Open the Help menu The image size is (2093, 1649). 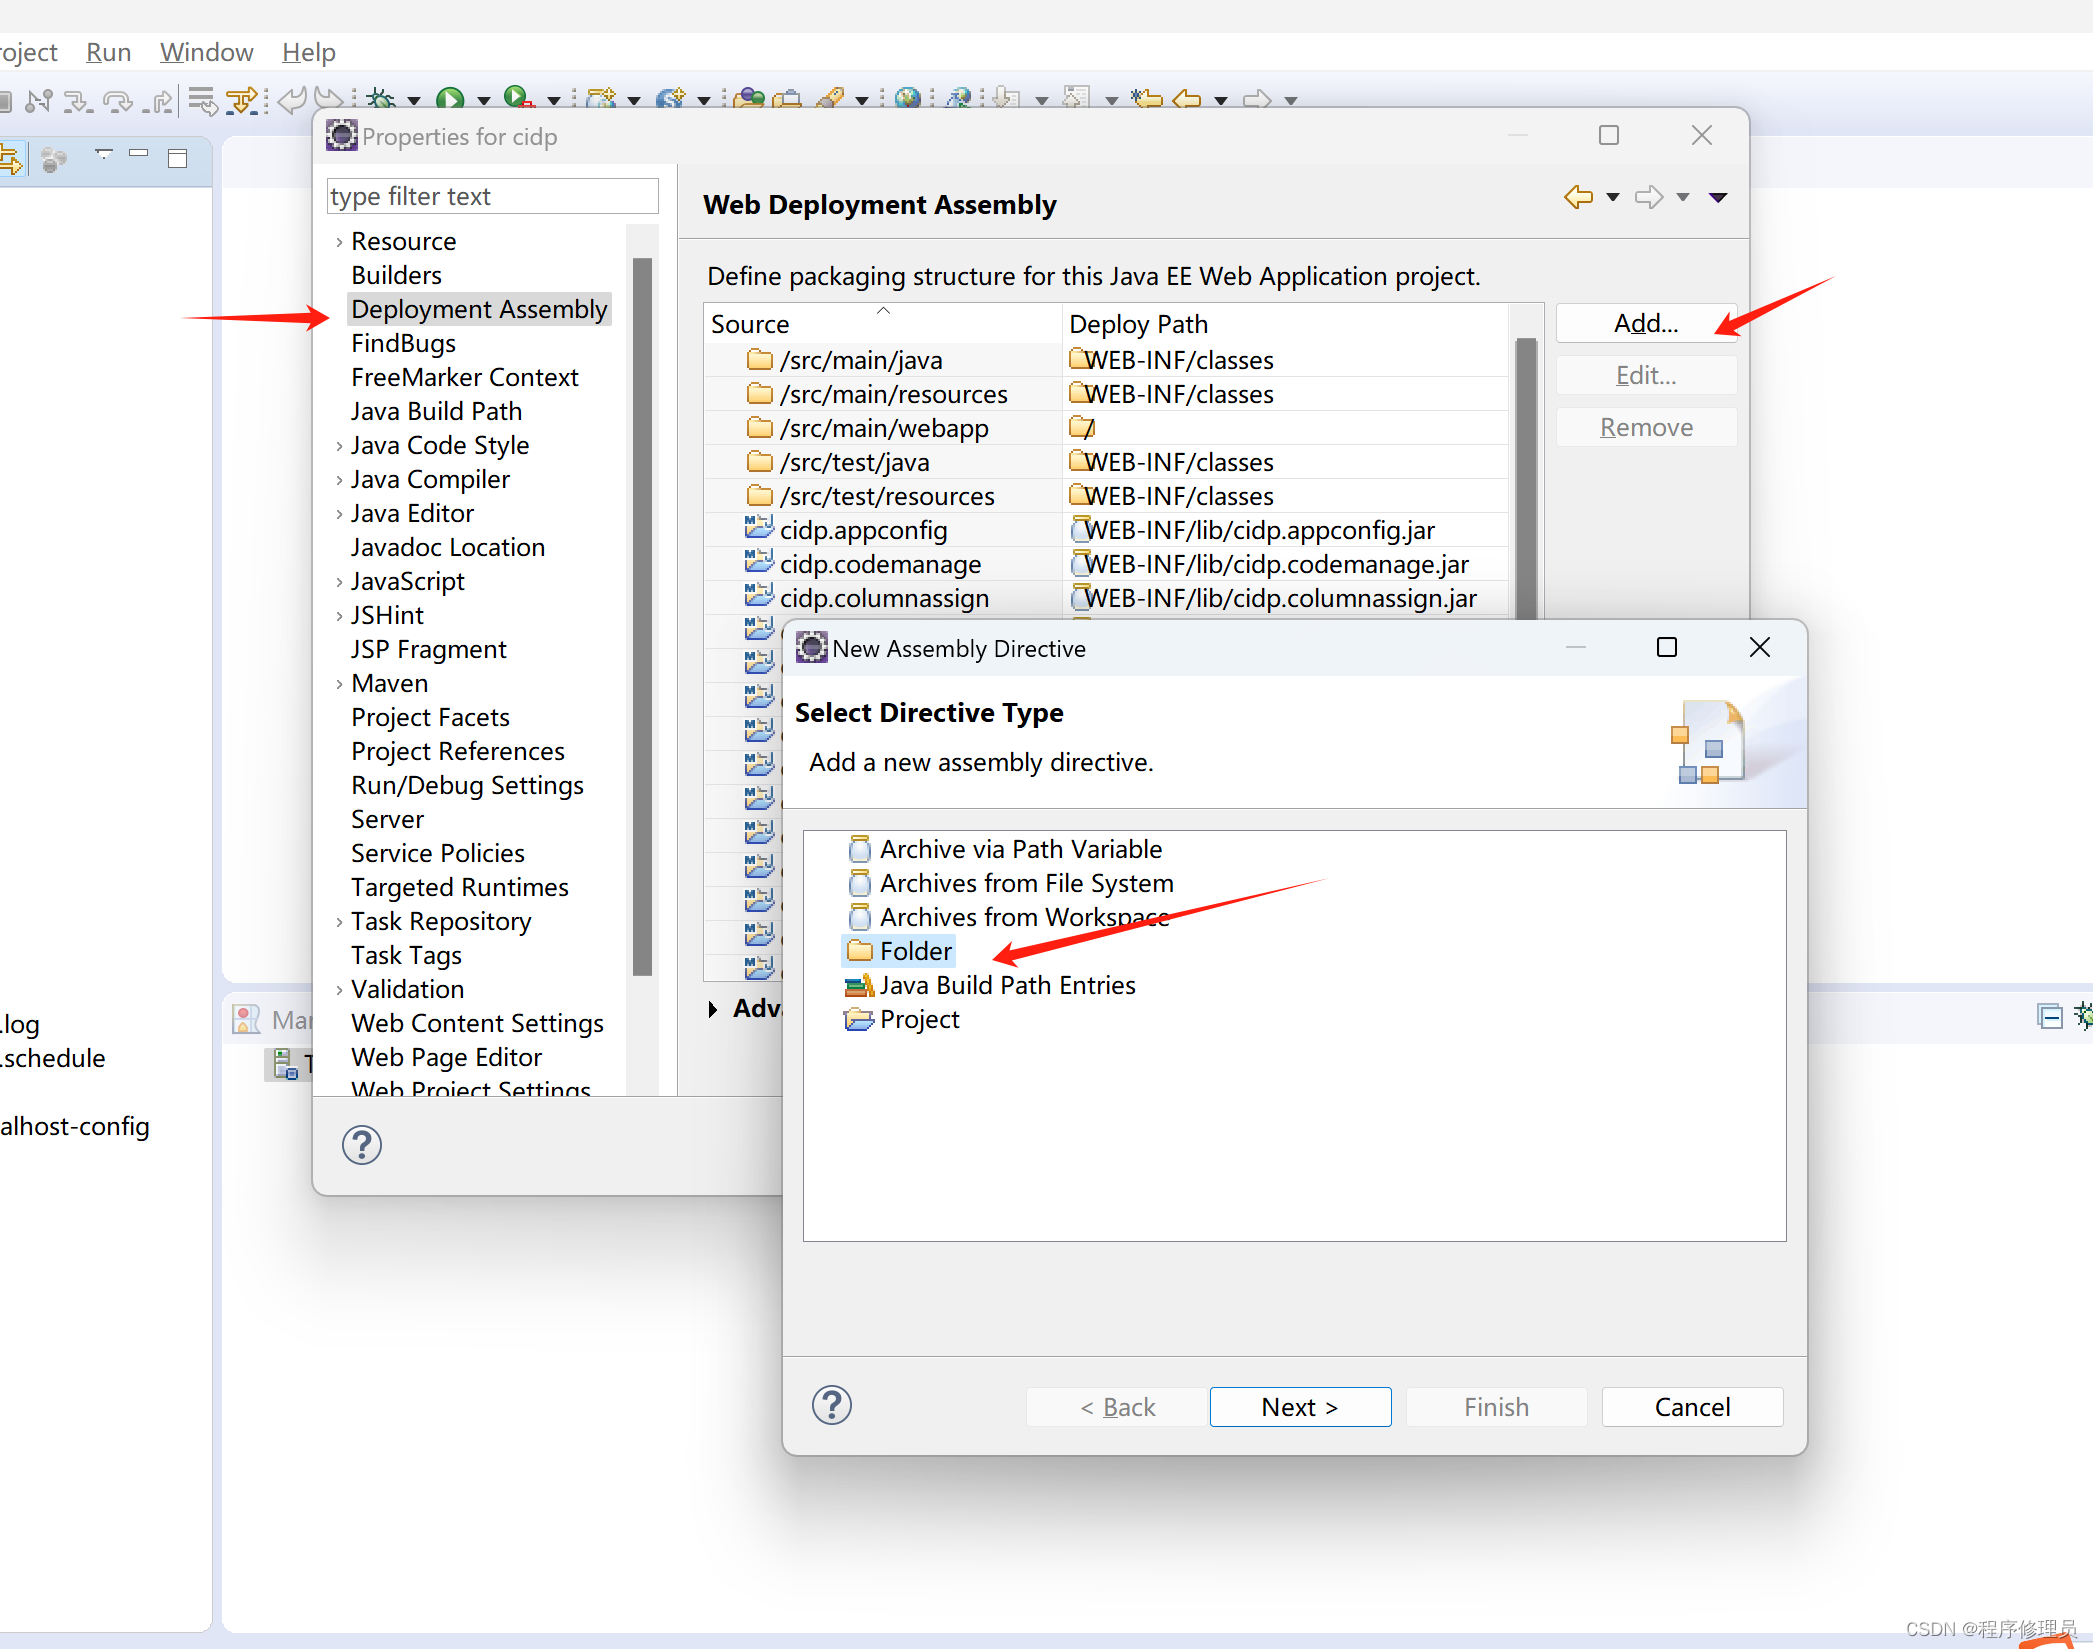coord(308,52)
